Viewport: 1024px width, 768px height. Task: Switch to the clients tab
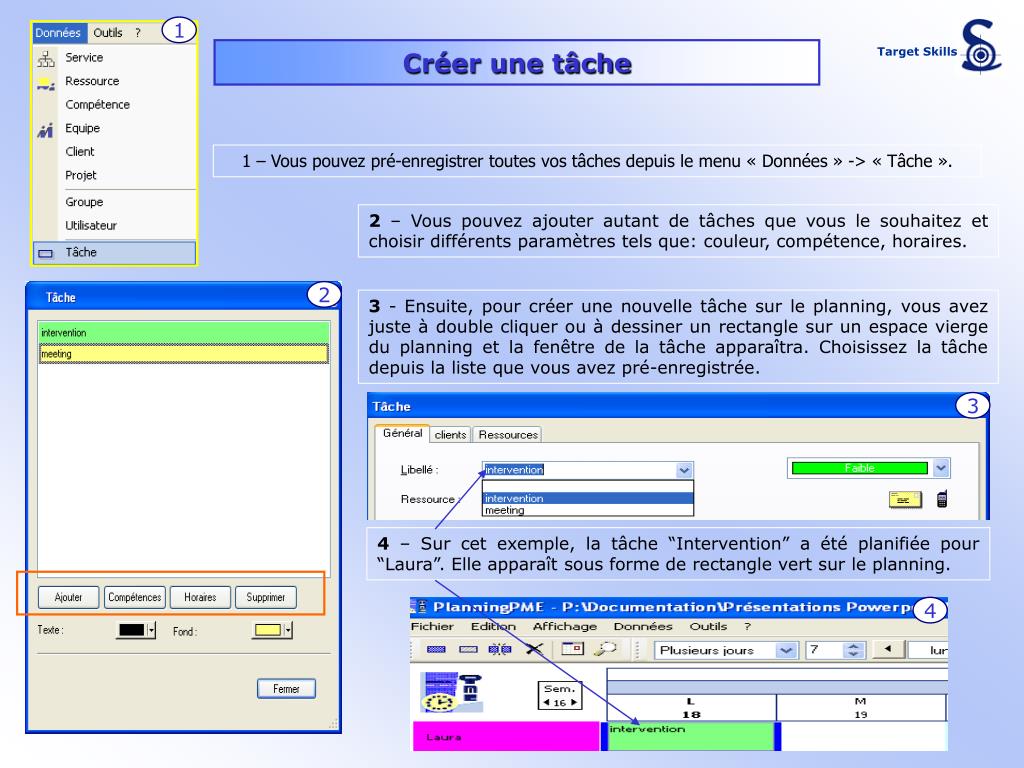(x=450, y=434)
